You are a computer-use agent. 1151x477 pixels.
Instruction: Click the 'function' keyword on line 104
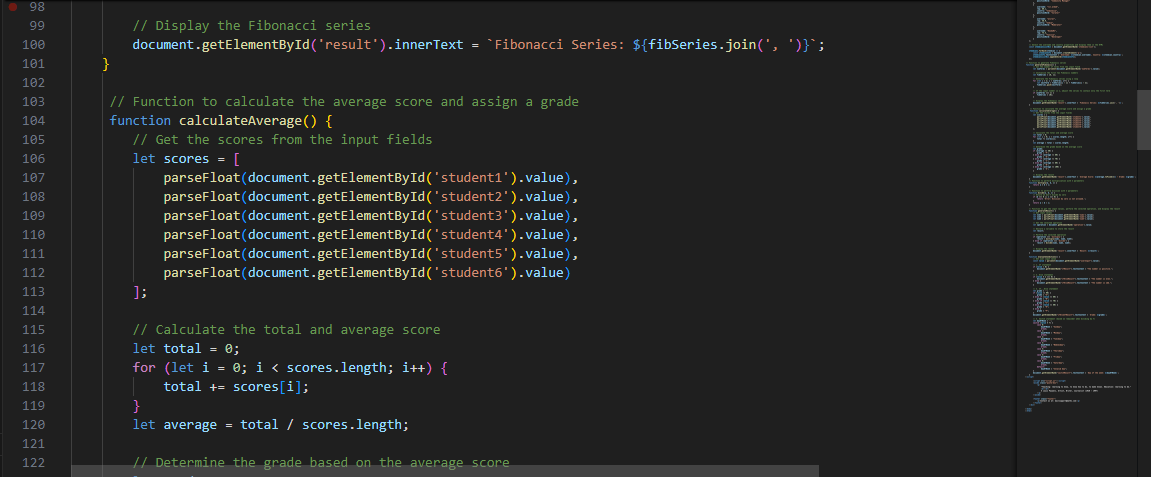140,120
